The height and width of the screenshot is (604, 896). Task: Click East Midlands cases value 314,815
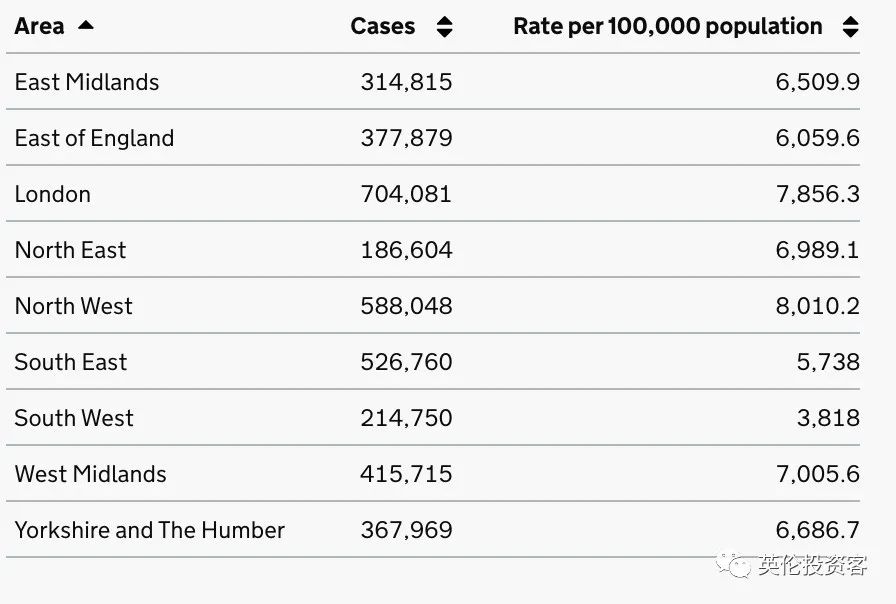coord(406,82)
